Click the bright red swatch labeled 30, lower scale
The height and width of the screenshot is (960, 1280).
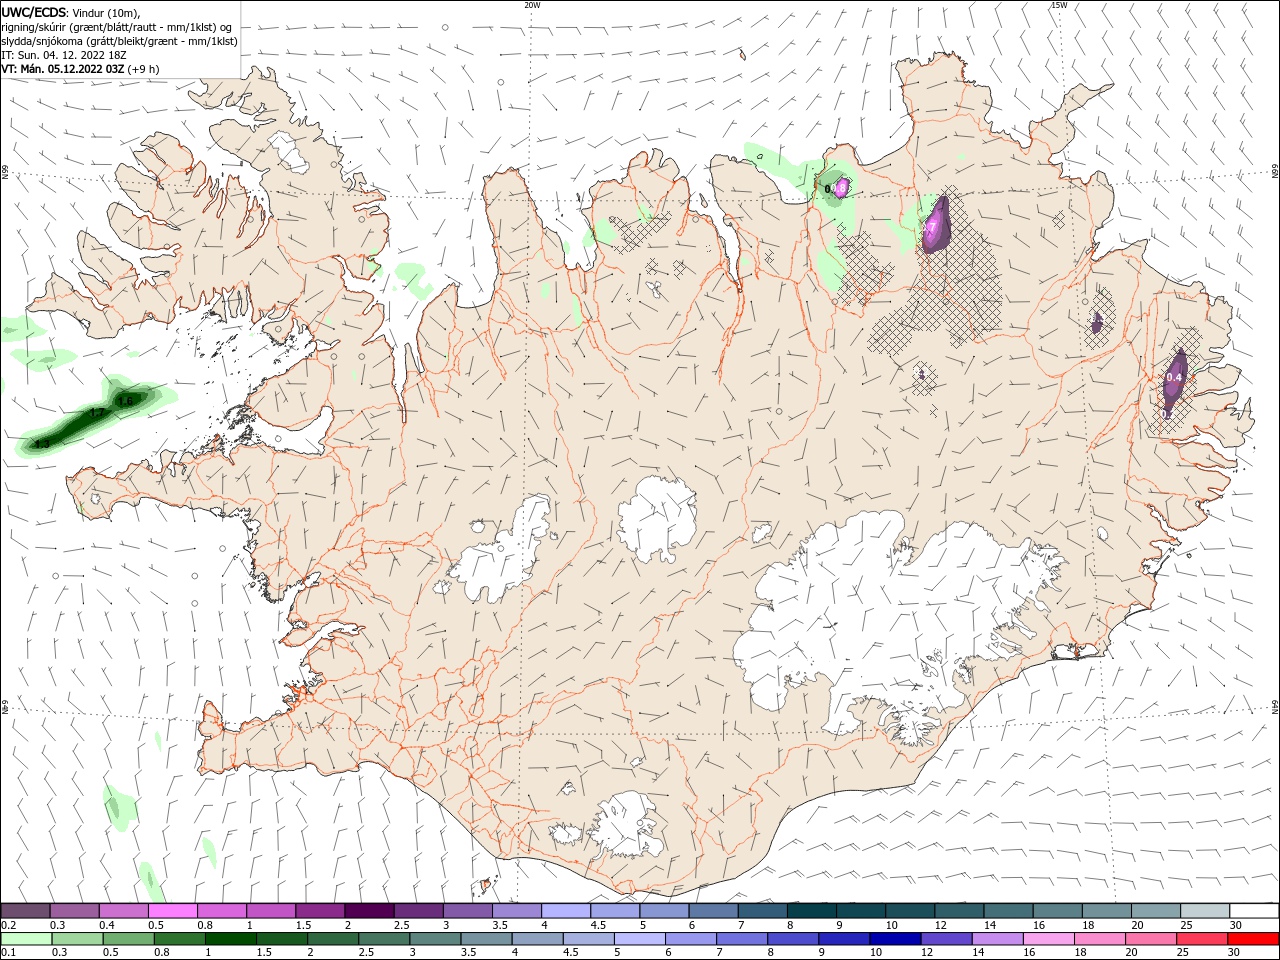coord(1252,939)
